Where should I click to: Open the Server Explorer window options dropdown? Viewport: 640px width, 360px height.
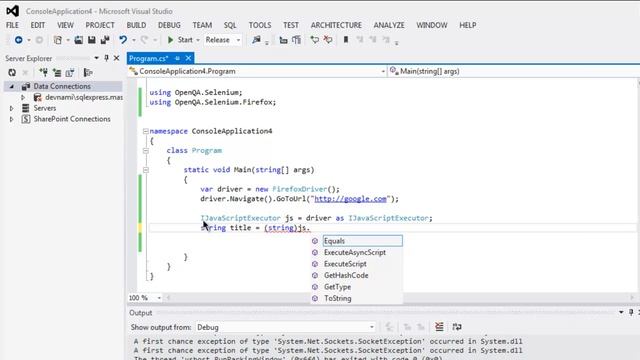(96, 58)
